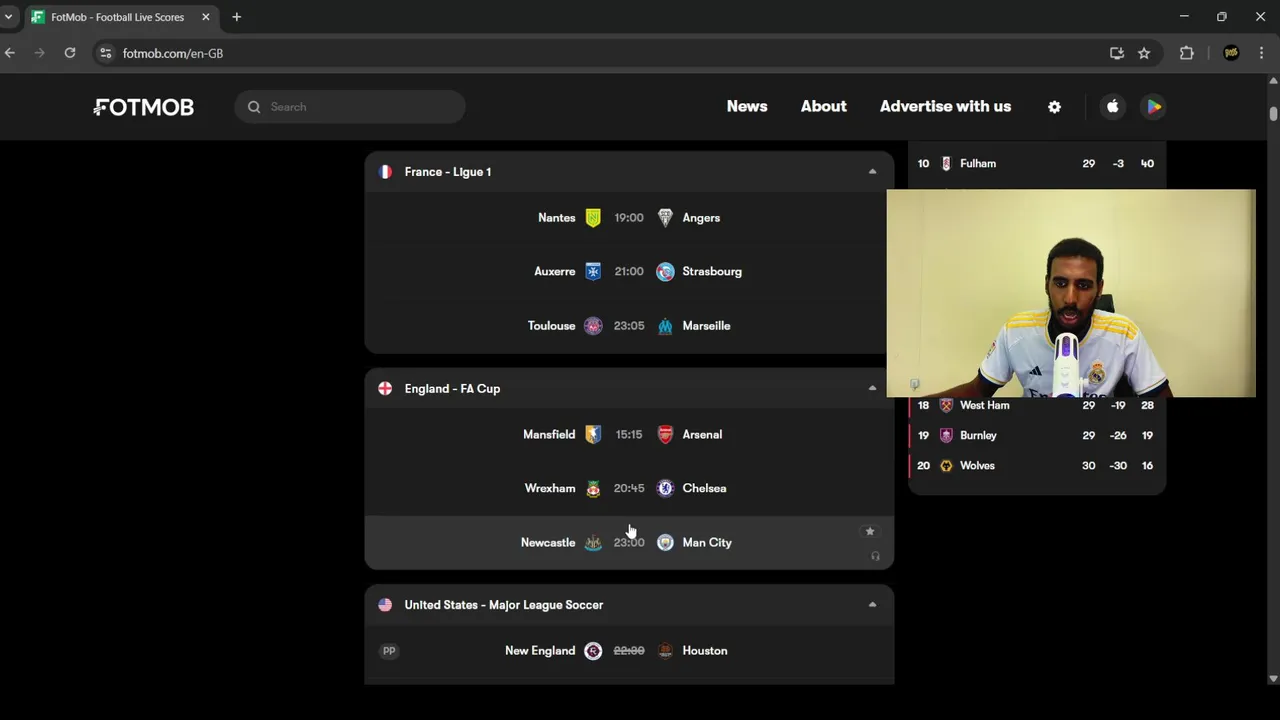1280x720 pixels.
Task: Bookmark this page with star icon
Action: pyautogui.click(x=1144, y=53)
